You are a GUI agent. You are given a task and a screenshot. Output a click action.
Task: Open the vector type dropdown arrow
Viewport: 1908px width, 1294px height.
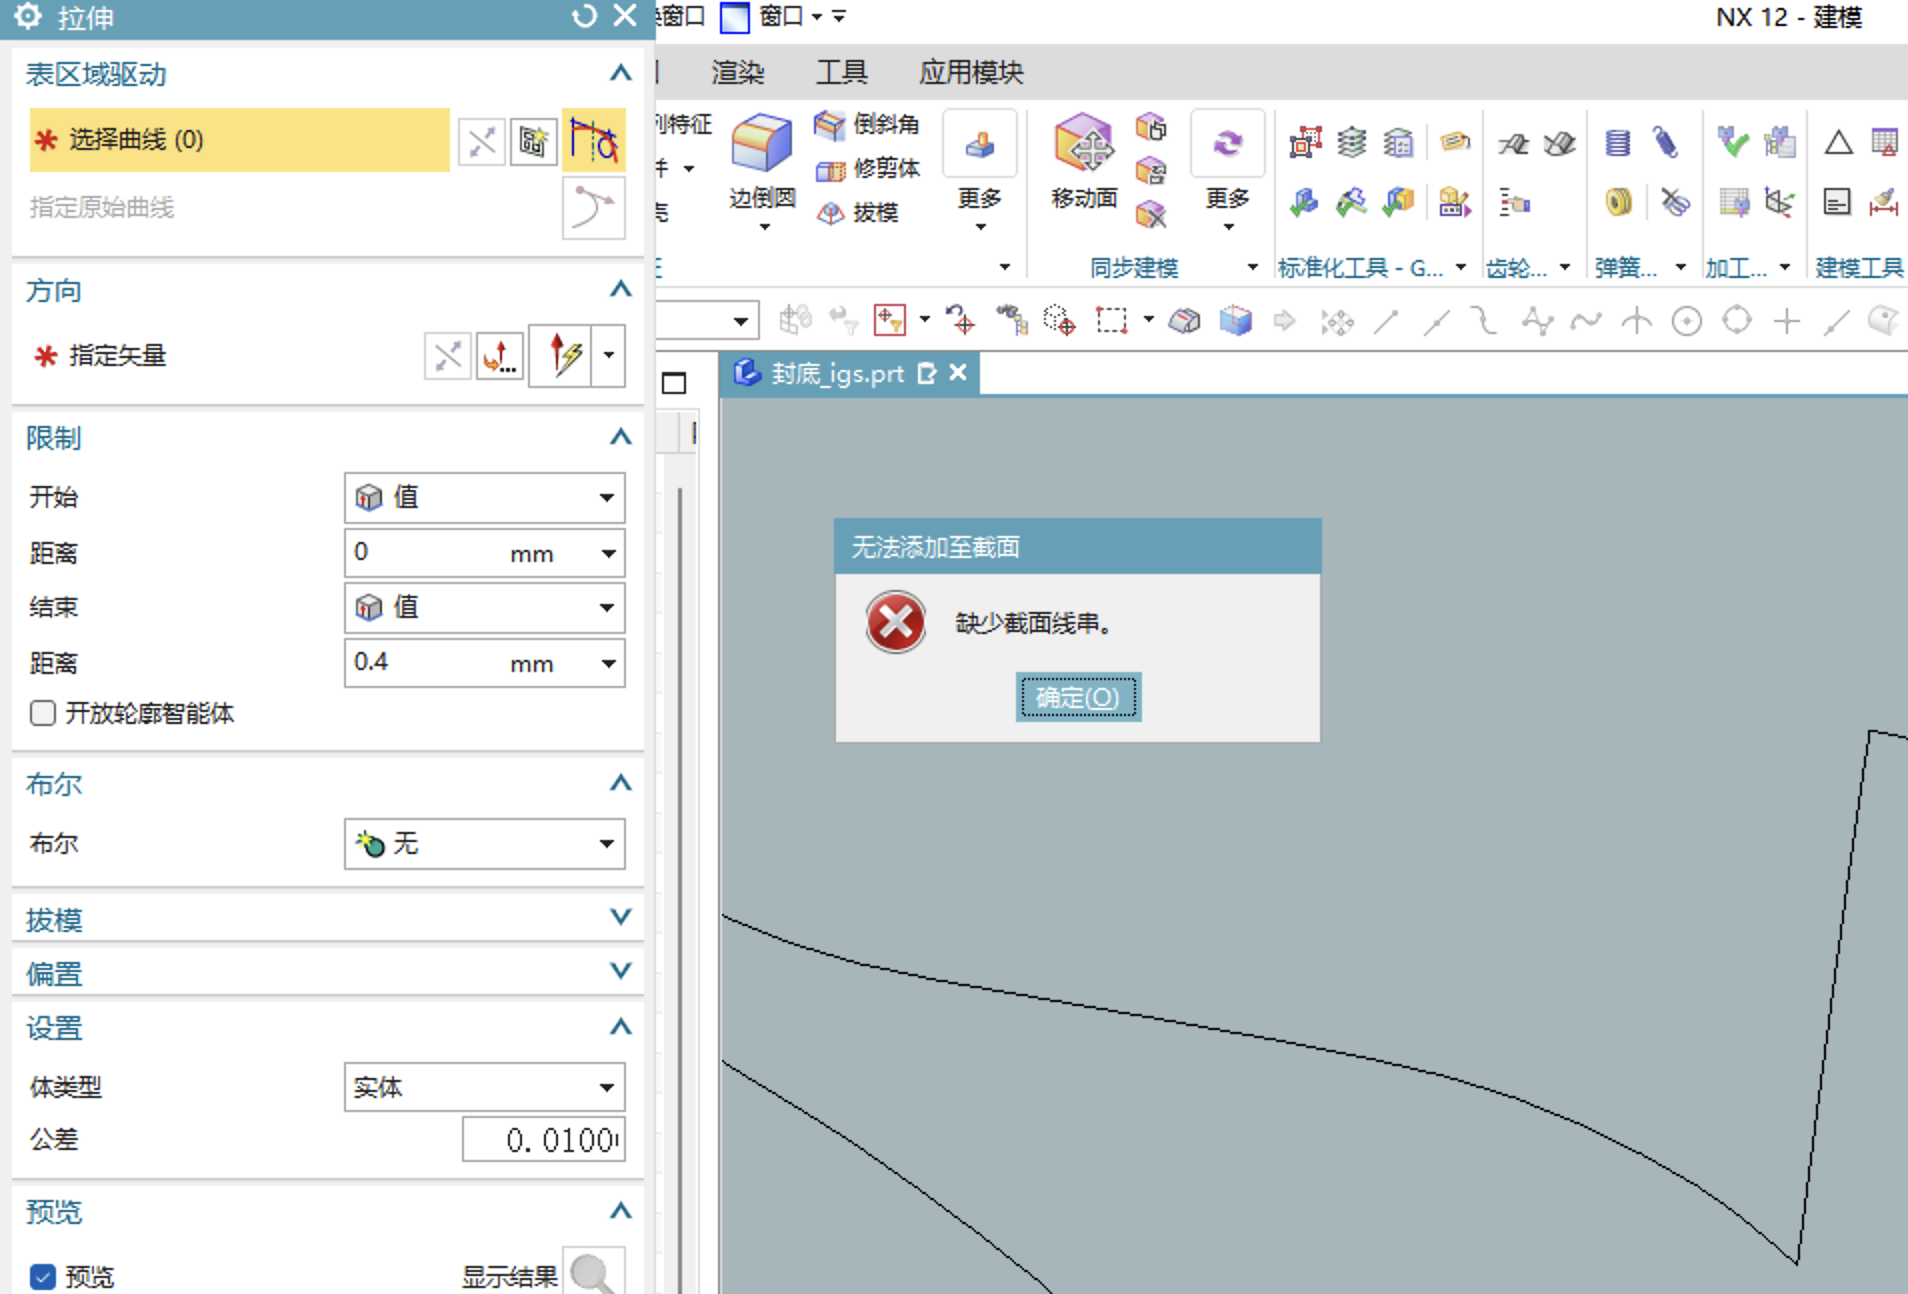point(608,355)
